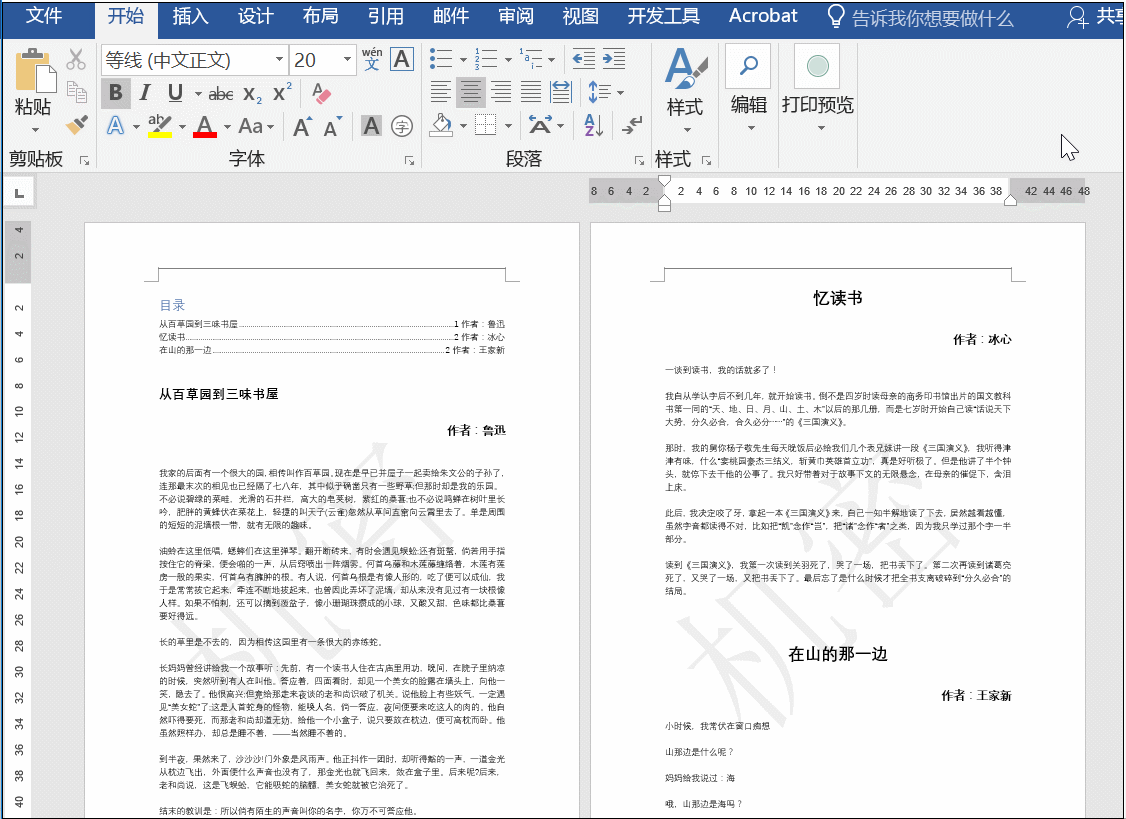This screenshot has width=1126, height=819.
Task: Open the font color dropdown arrow
Action: (x=225, y=125)
